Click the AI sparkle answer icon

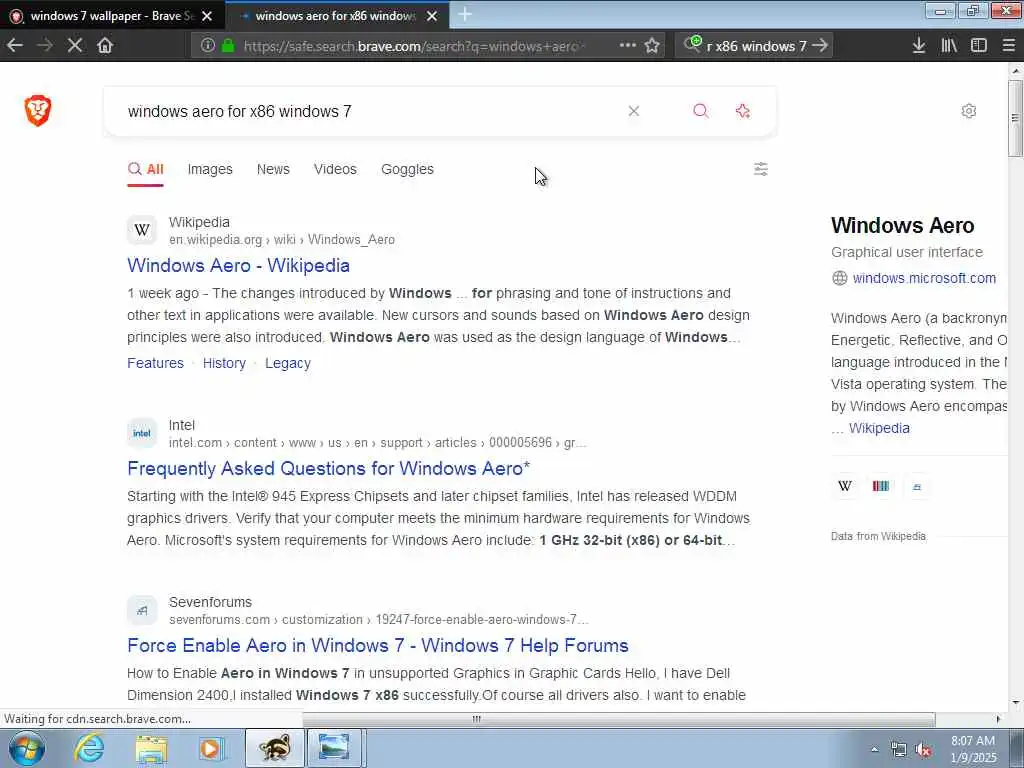point(743,111)
